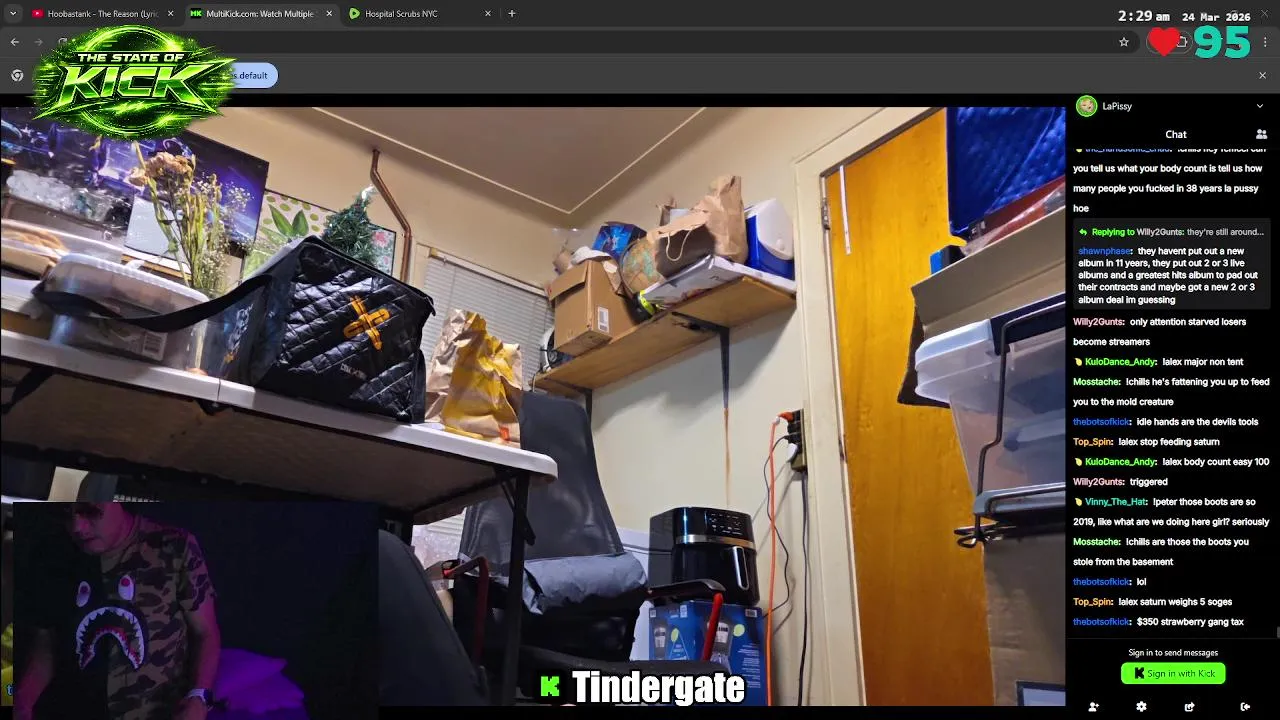The width and height of the screenshot is (1280, 720).
Task: Show chat users list icon
Action: pyautogui.click(x=1261, y=134)
